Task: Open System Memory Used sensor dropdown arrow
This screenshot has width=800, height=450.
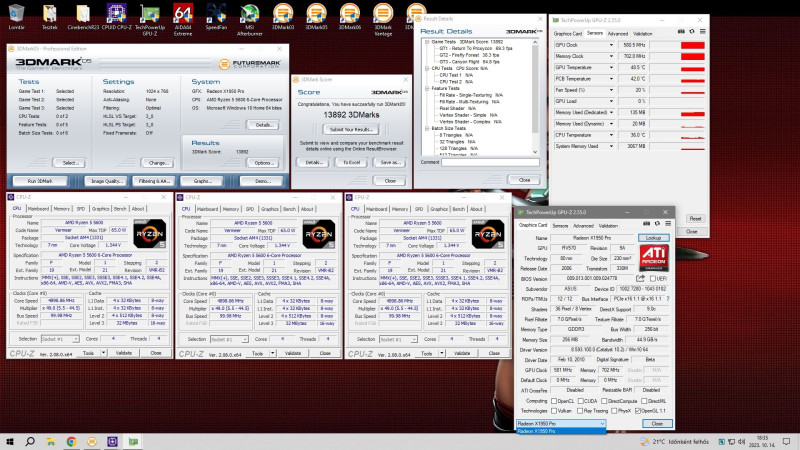Action: 611,146
